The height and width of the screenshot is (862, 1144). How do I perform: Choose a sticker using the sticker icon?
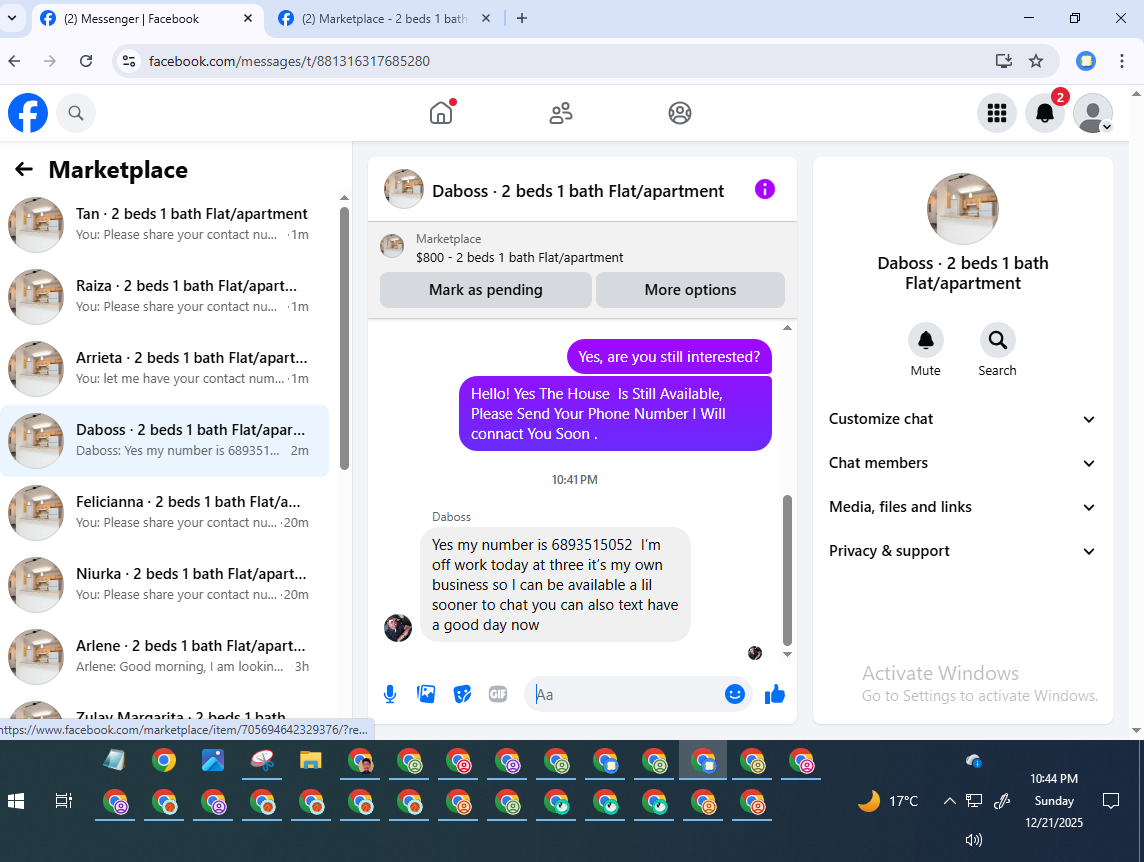point(462,694)
